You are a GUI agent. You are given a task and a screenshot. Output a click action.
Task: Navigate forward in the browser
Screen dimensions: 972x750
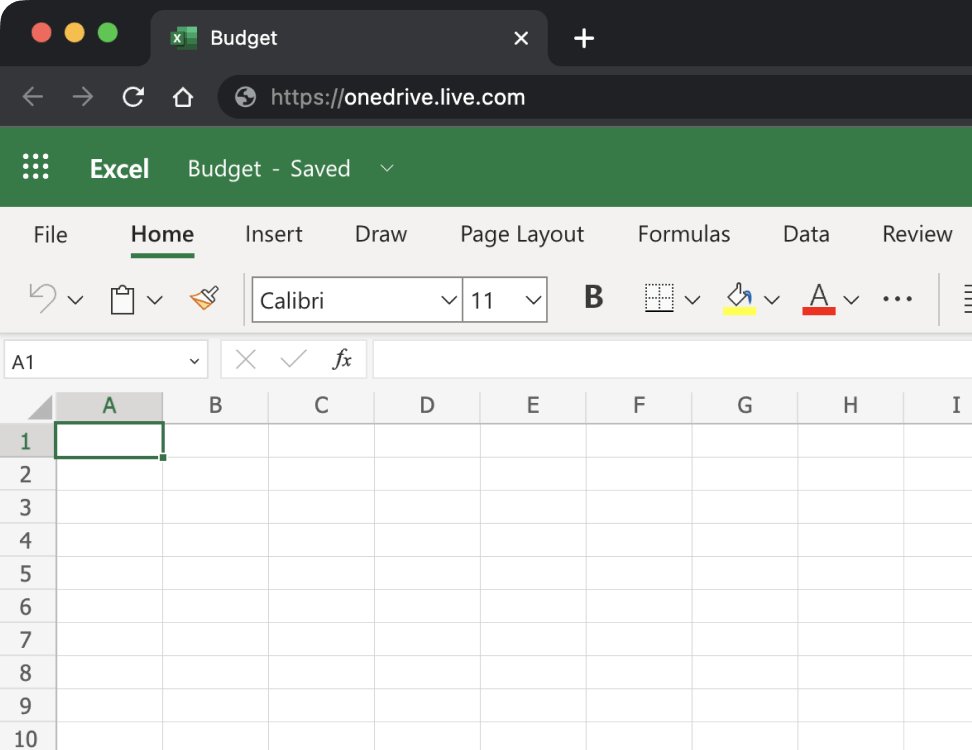point(82,97)
